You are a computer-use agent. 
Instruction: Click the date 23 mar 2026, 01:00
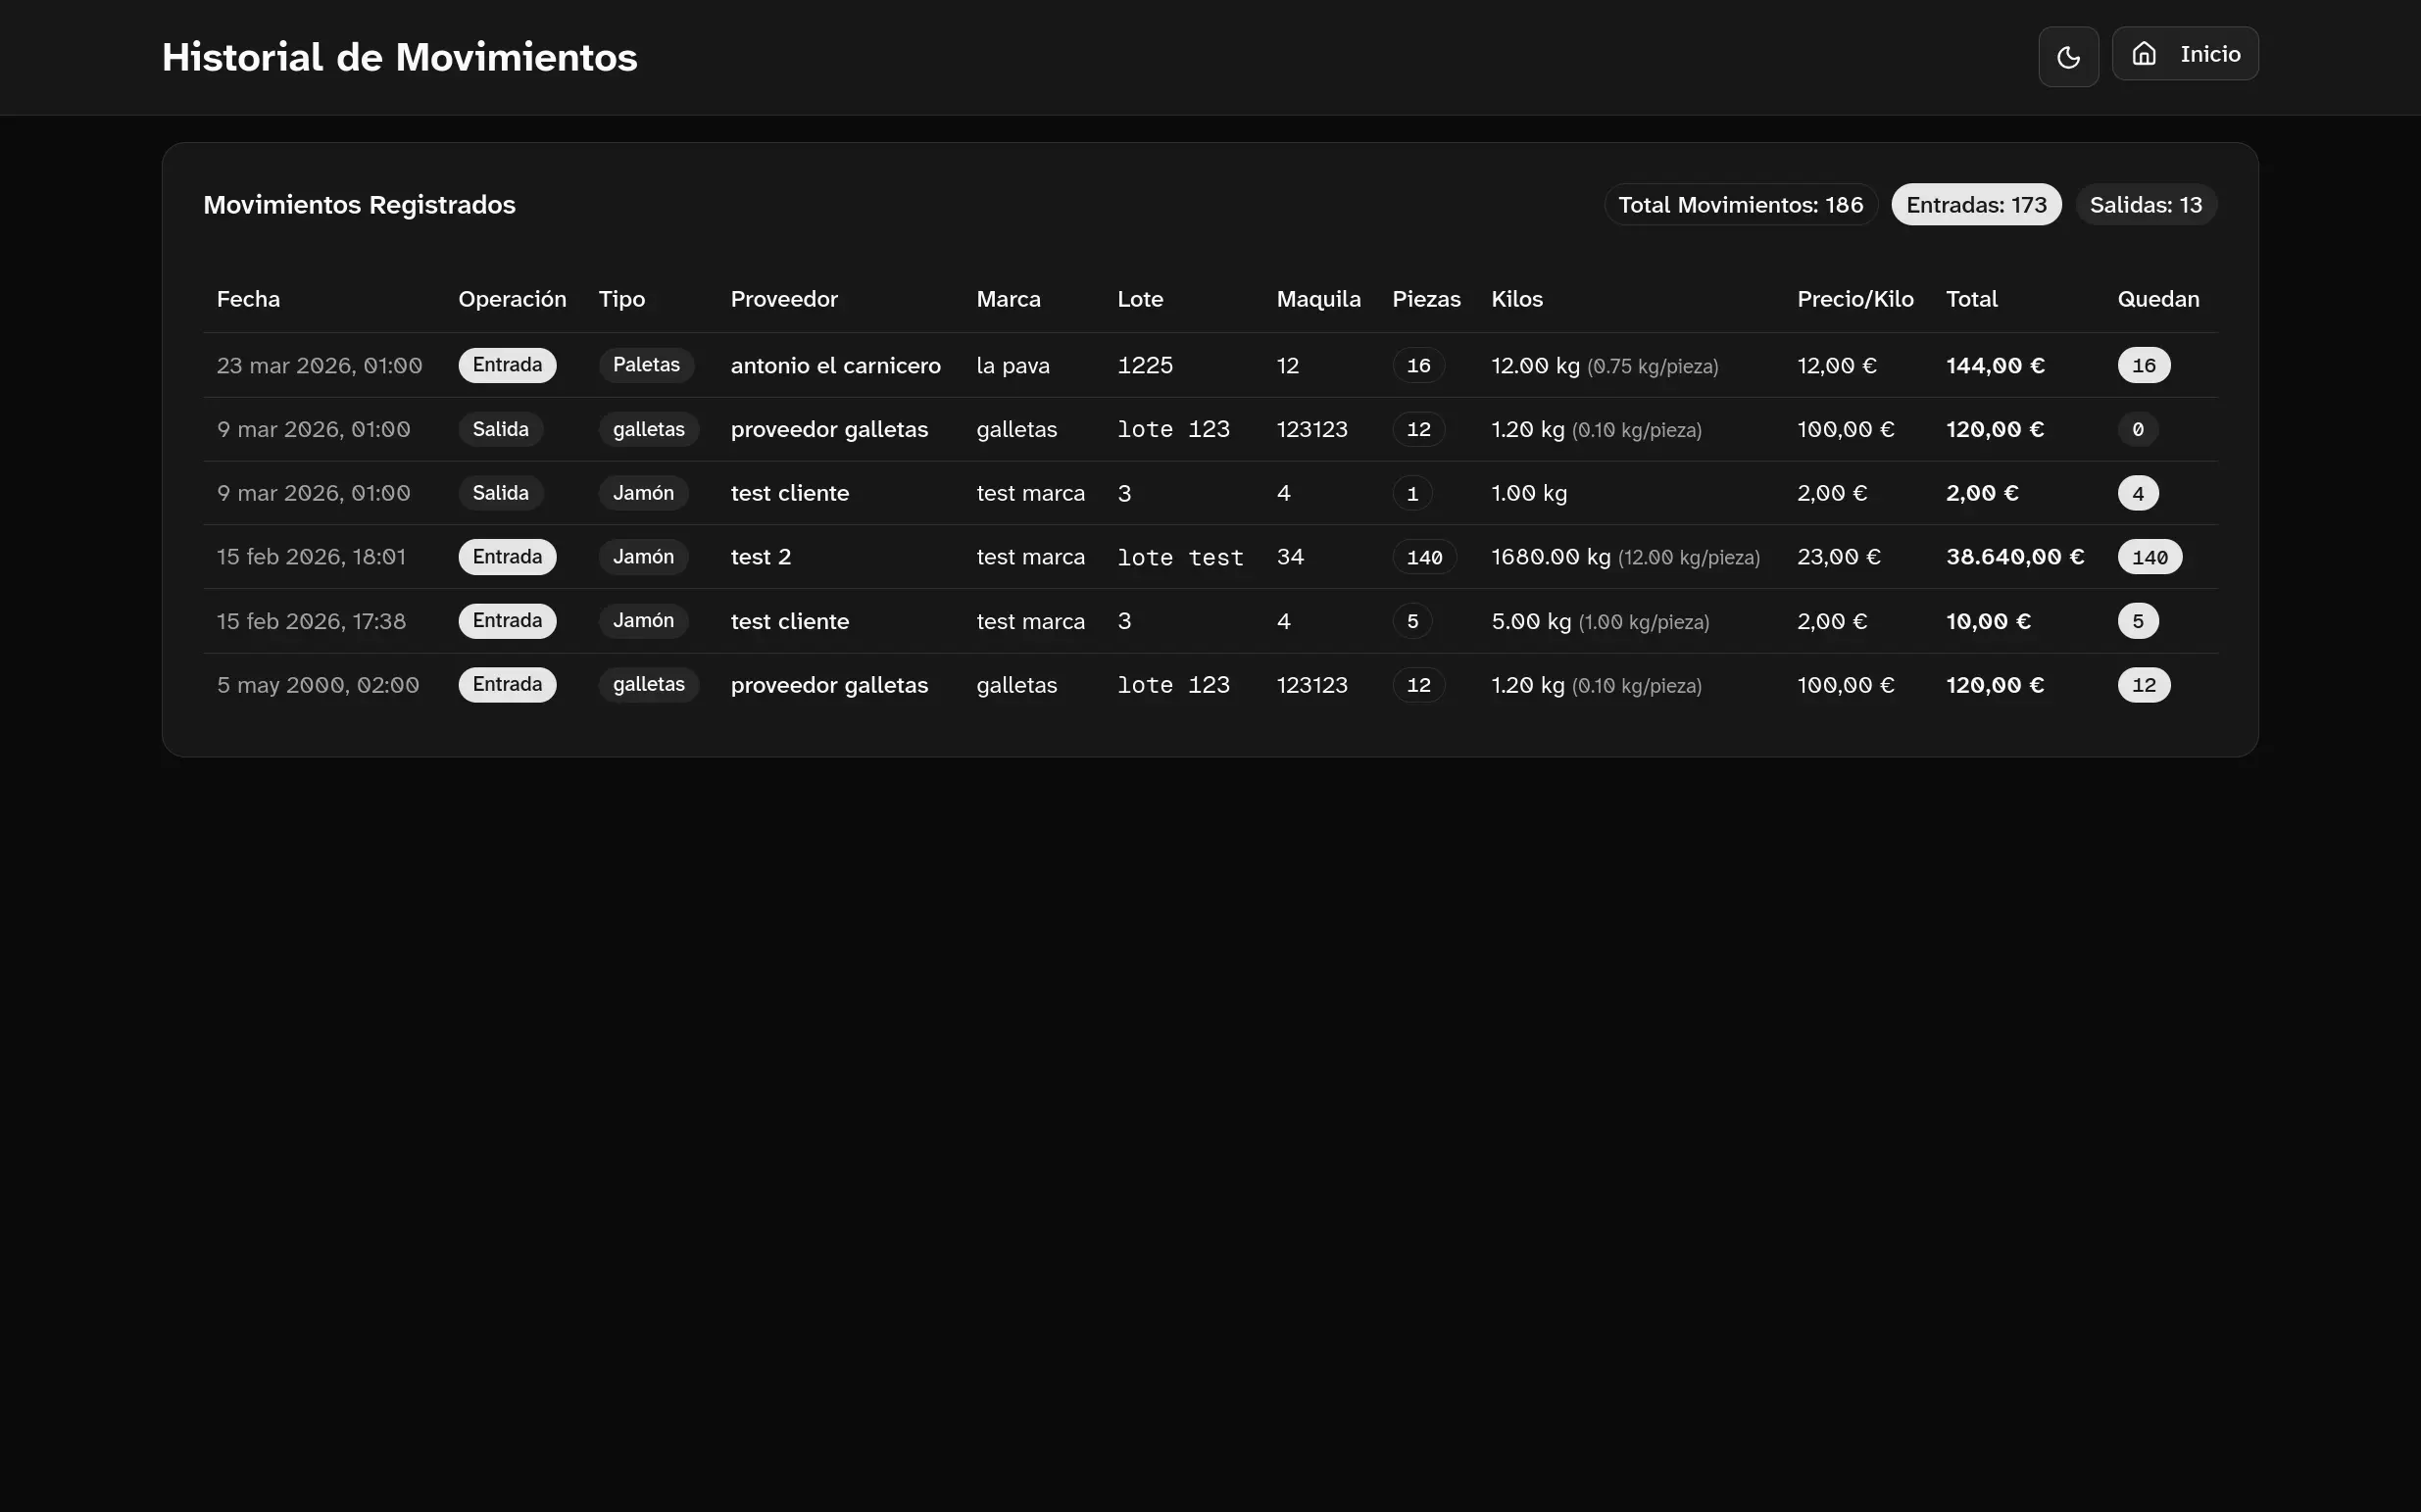tap(319, 366)
